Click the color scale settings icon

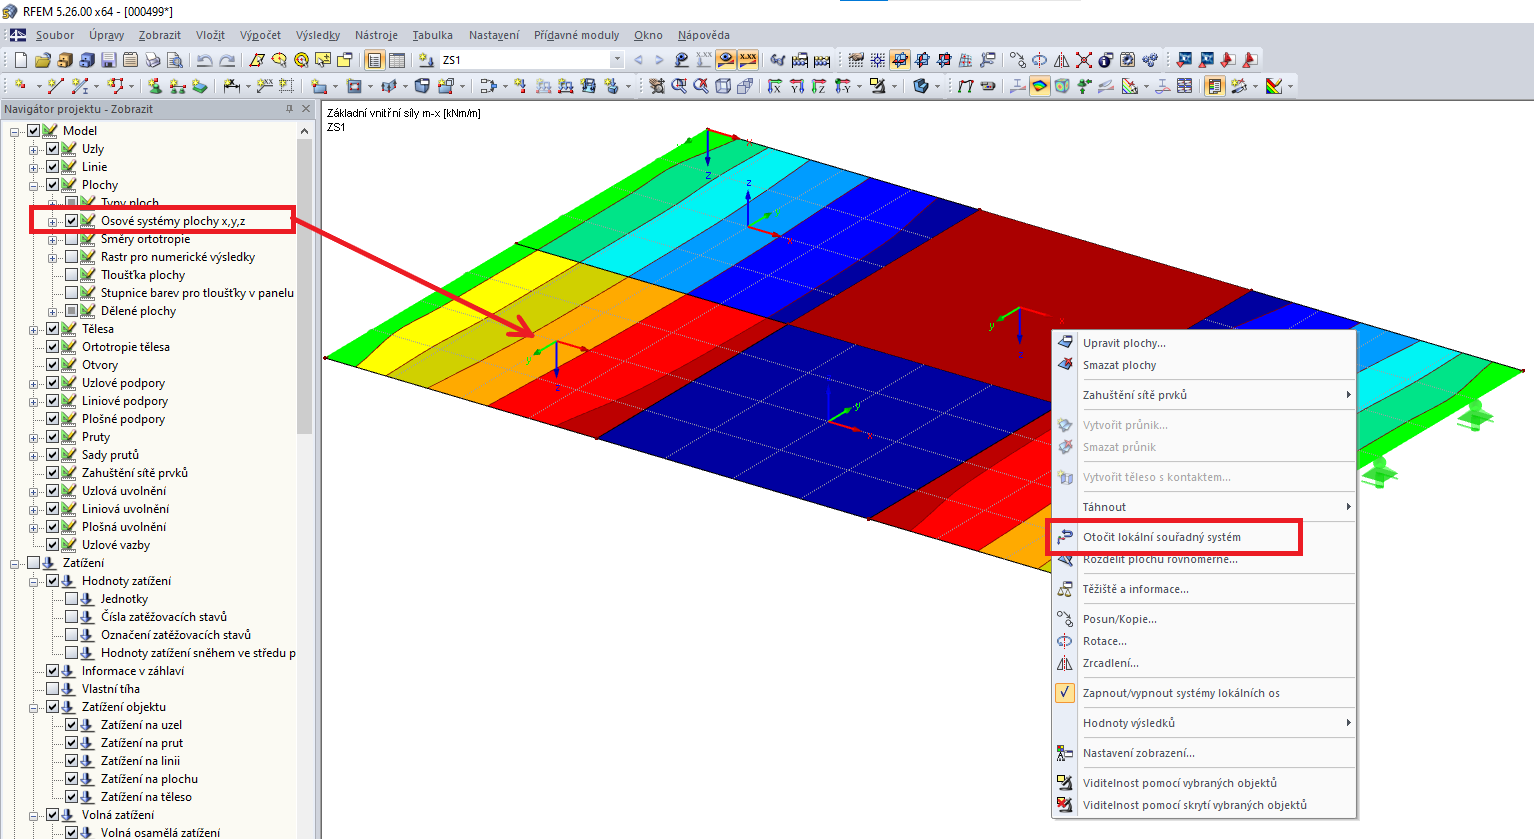pyautogui.click(x=1274, y=86)
